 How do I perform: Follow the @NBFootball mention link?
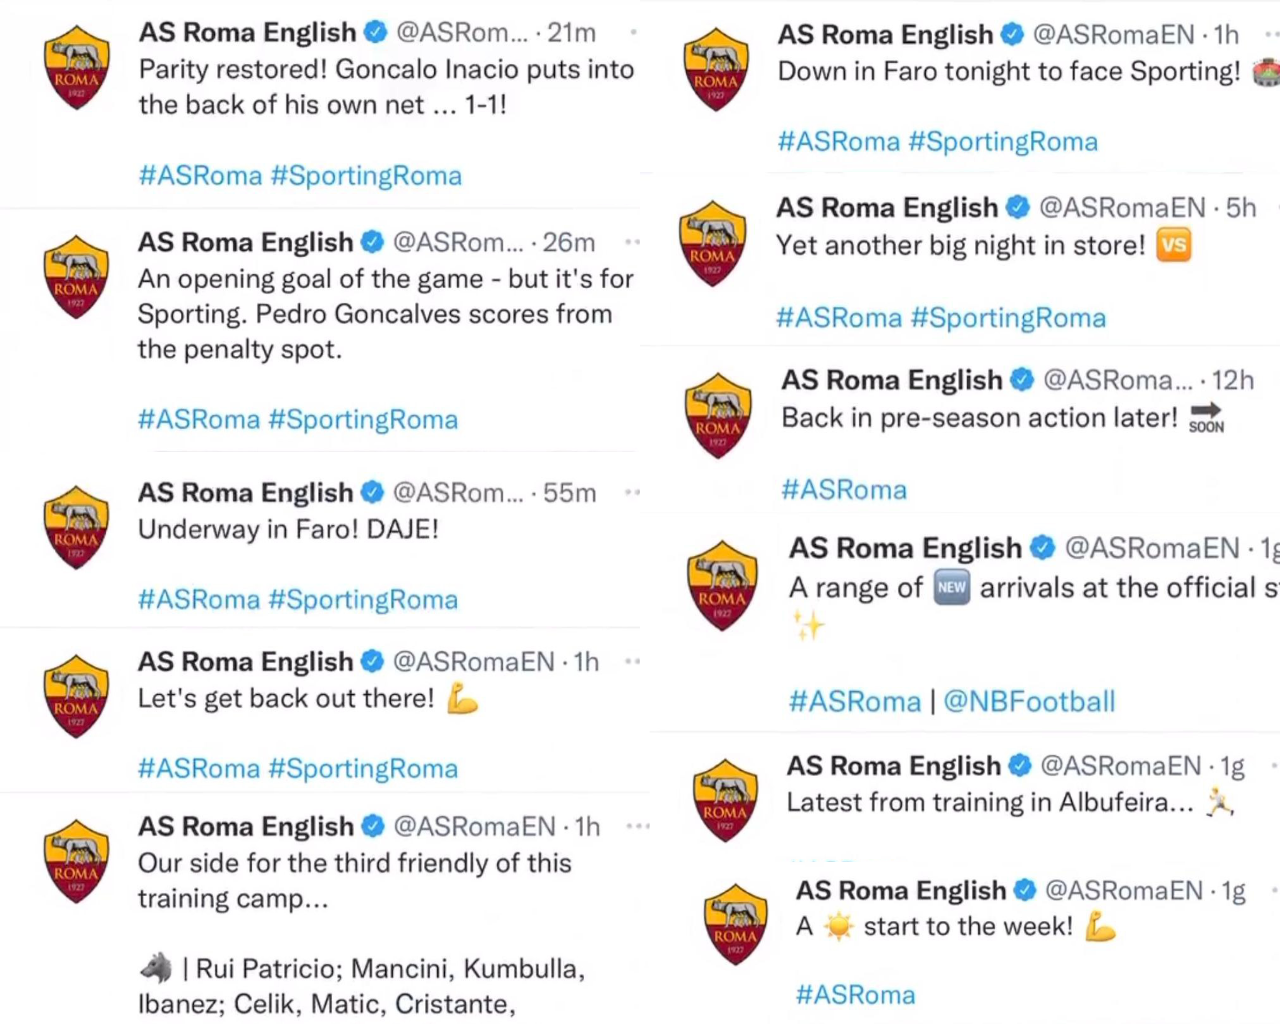coord(1029,701)
